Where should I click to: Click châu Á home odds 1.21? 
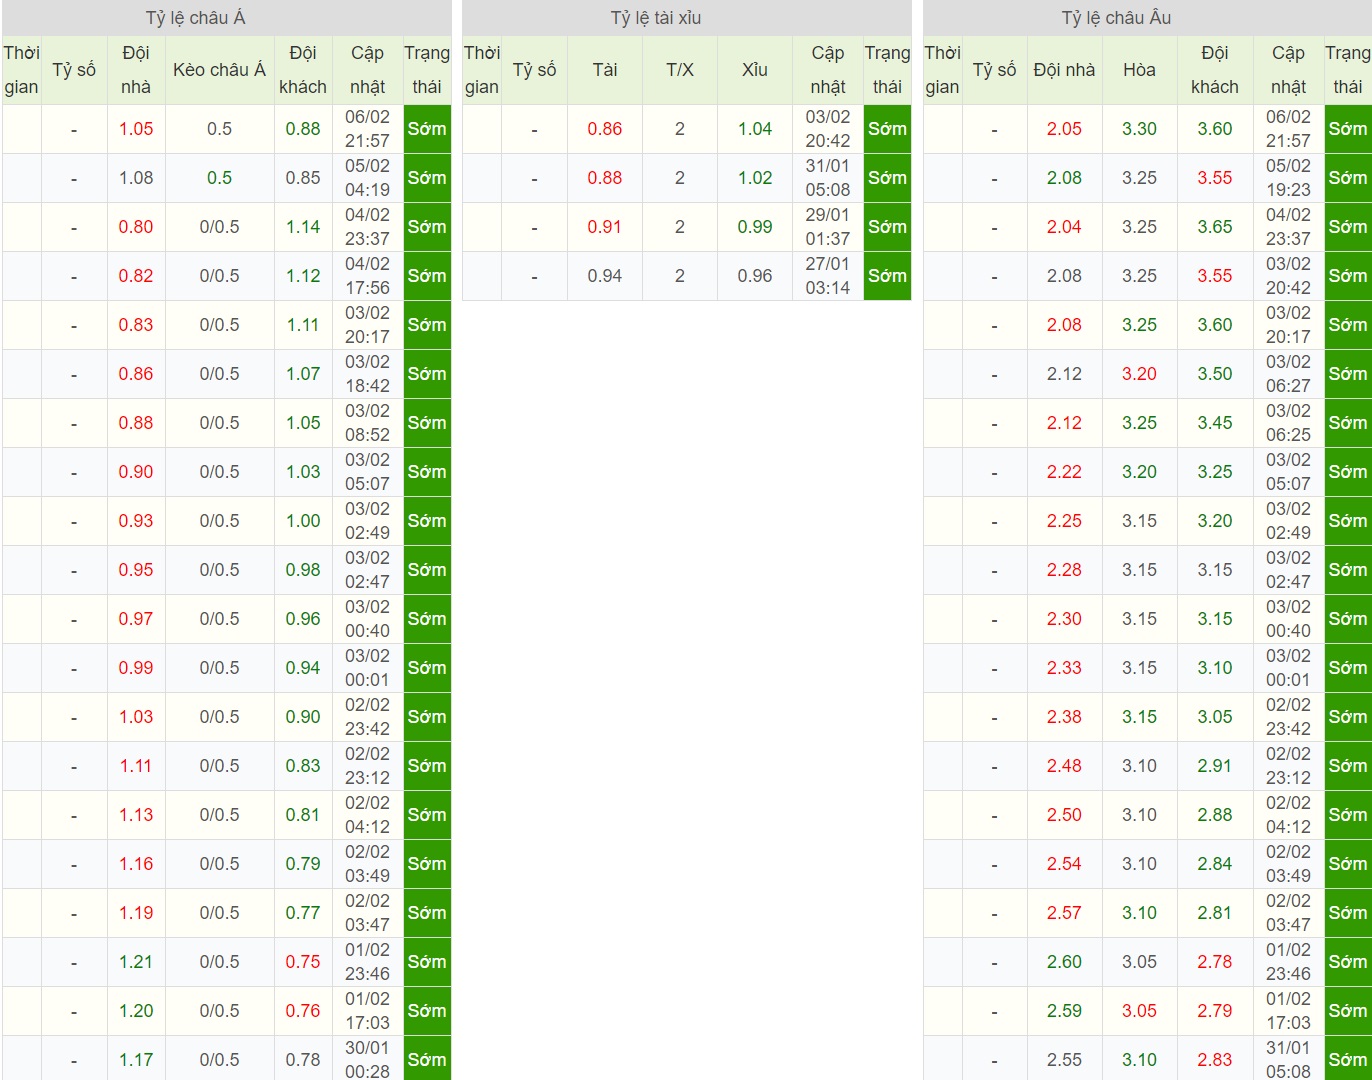point(136,962)
